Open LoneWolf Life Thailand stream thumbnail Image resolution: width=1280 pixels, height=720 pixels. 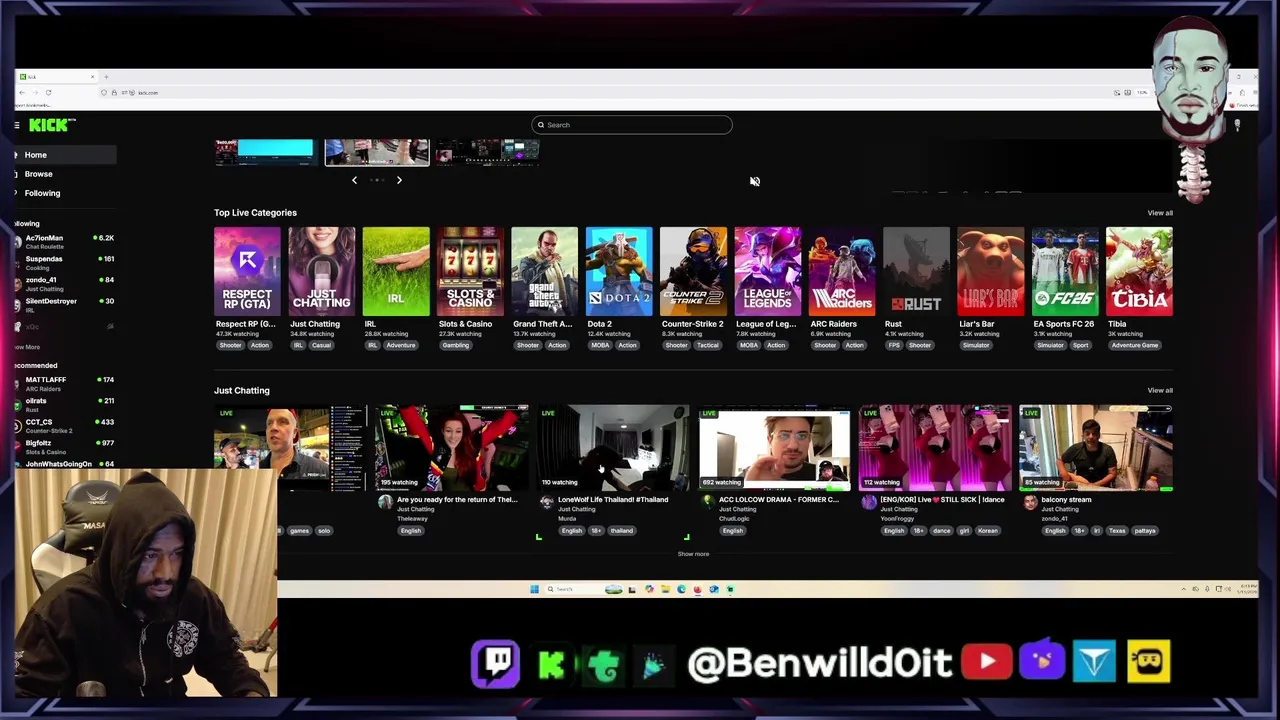coord(613,448)
